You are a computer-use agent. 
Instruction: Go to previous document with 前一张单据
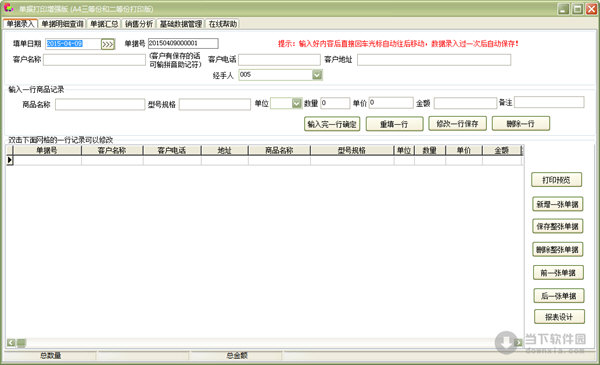coord(558,273)
